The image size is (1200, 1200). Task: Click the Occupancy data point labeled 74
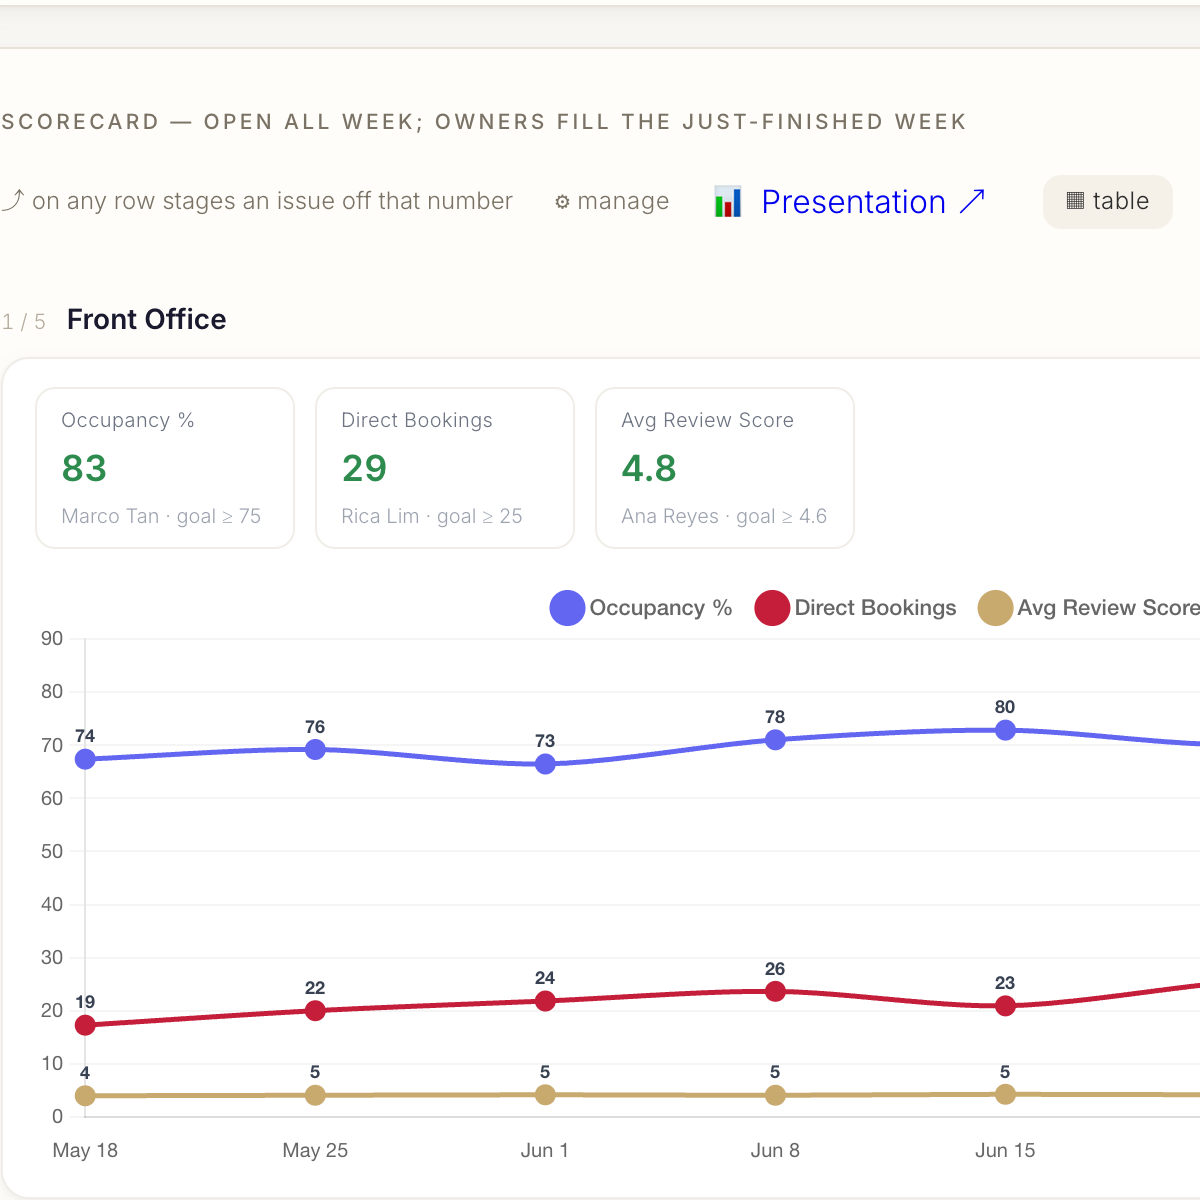pyautogui.click(x=85, y=759)
